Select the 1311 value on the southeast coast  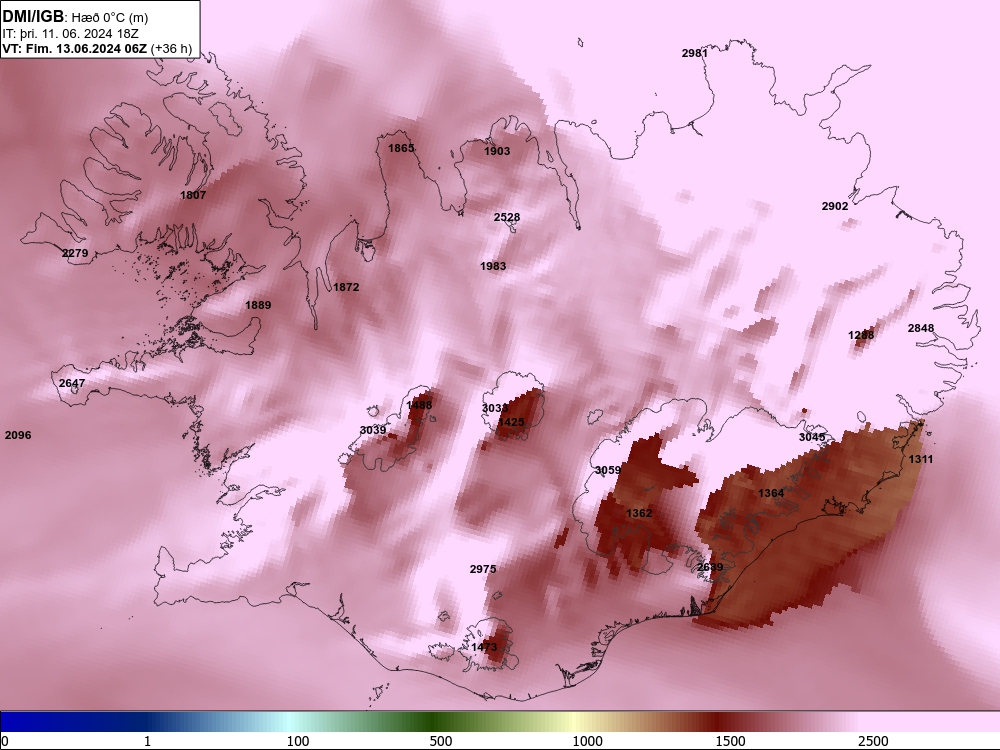[x=920, y=459]
